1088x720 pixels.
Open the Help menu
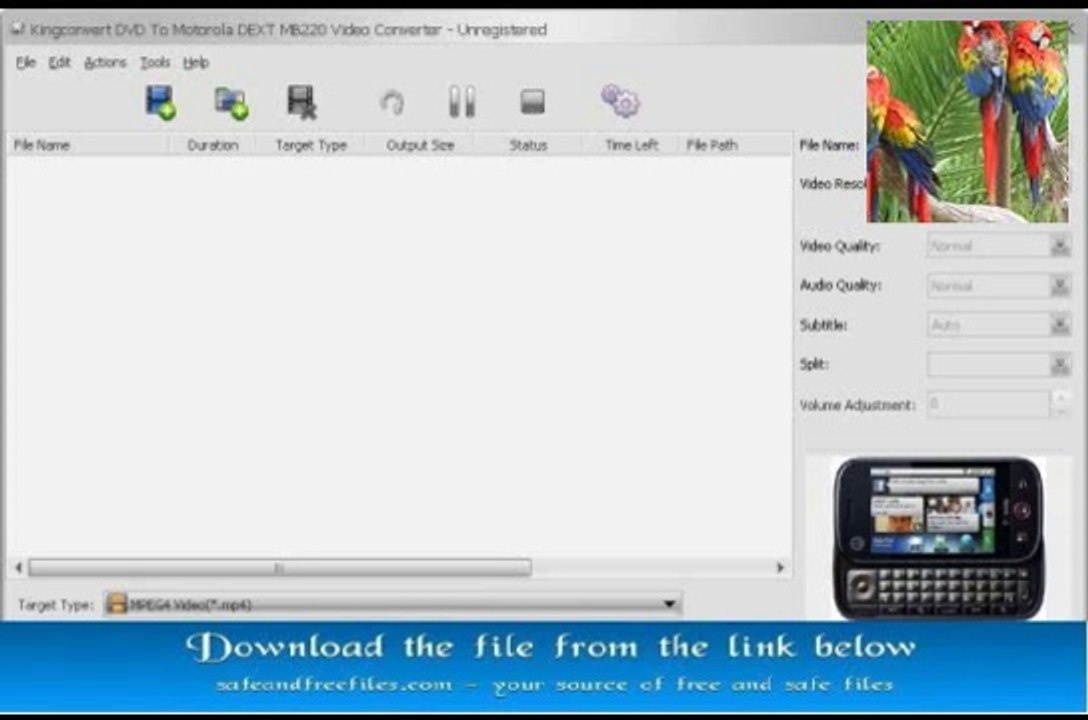click(196, 62)
